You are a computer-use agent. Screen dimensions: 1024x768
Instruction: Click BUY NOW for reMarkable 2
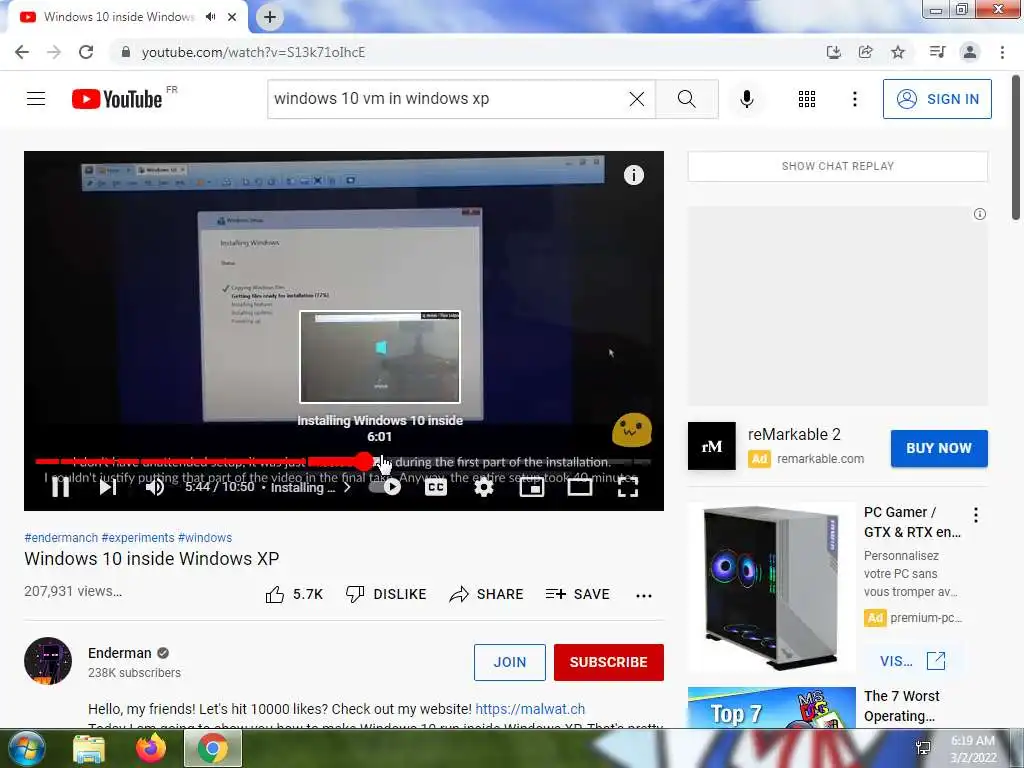click(x=938, y=448)
